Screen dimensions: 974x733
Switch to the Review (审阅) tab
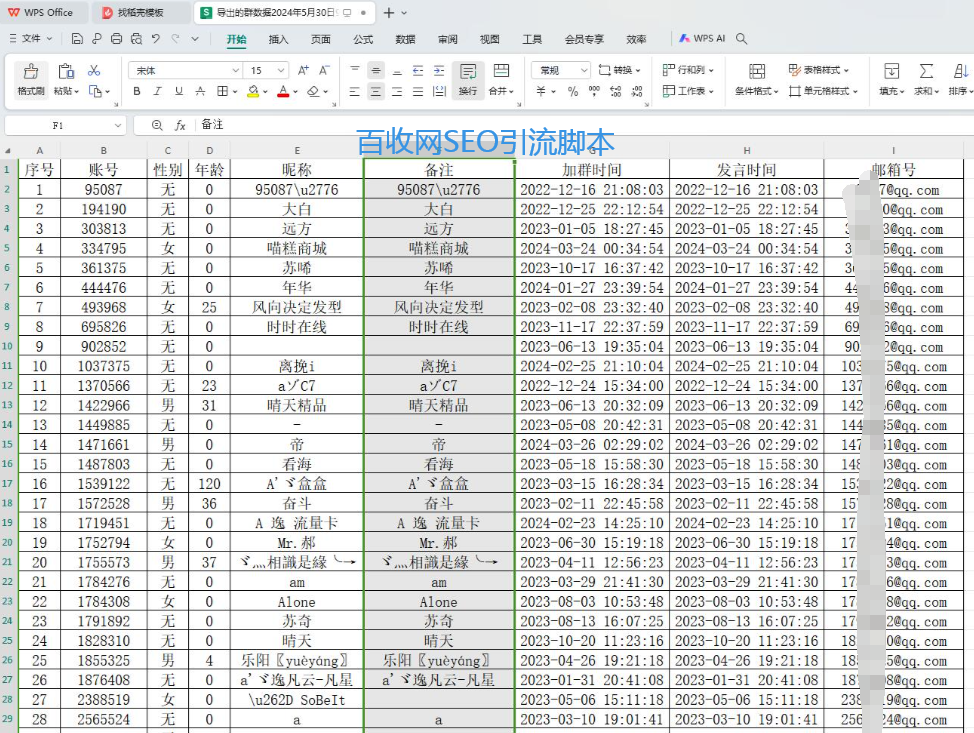click(x=447, y=39)
